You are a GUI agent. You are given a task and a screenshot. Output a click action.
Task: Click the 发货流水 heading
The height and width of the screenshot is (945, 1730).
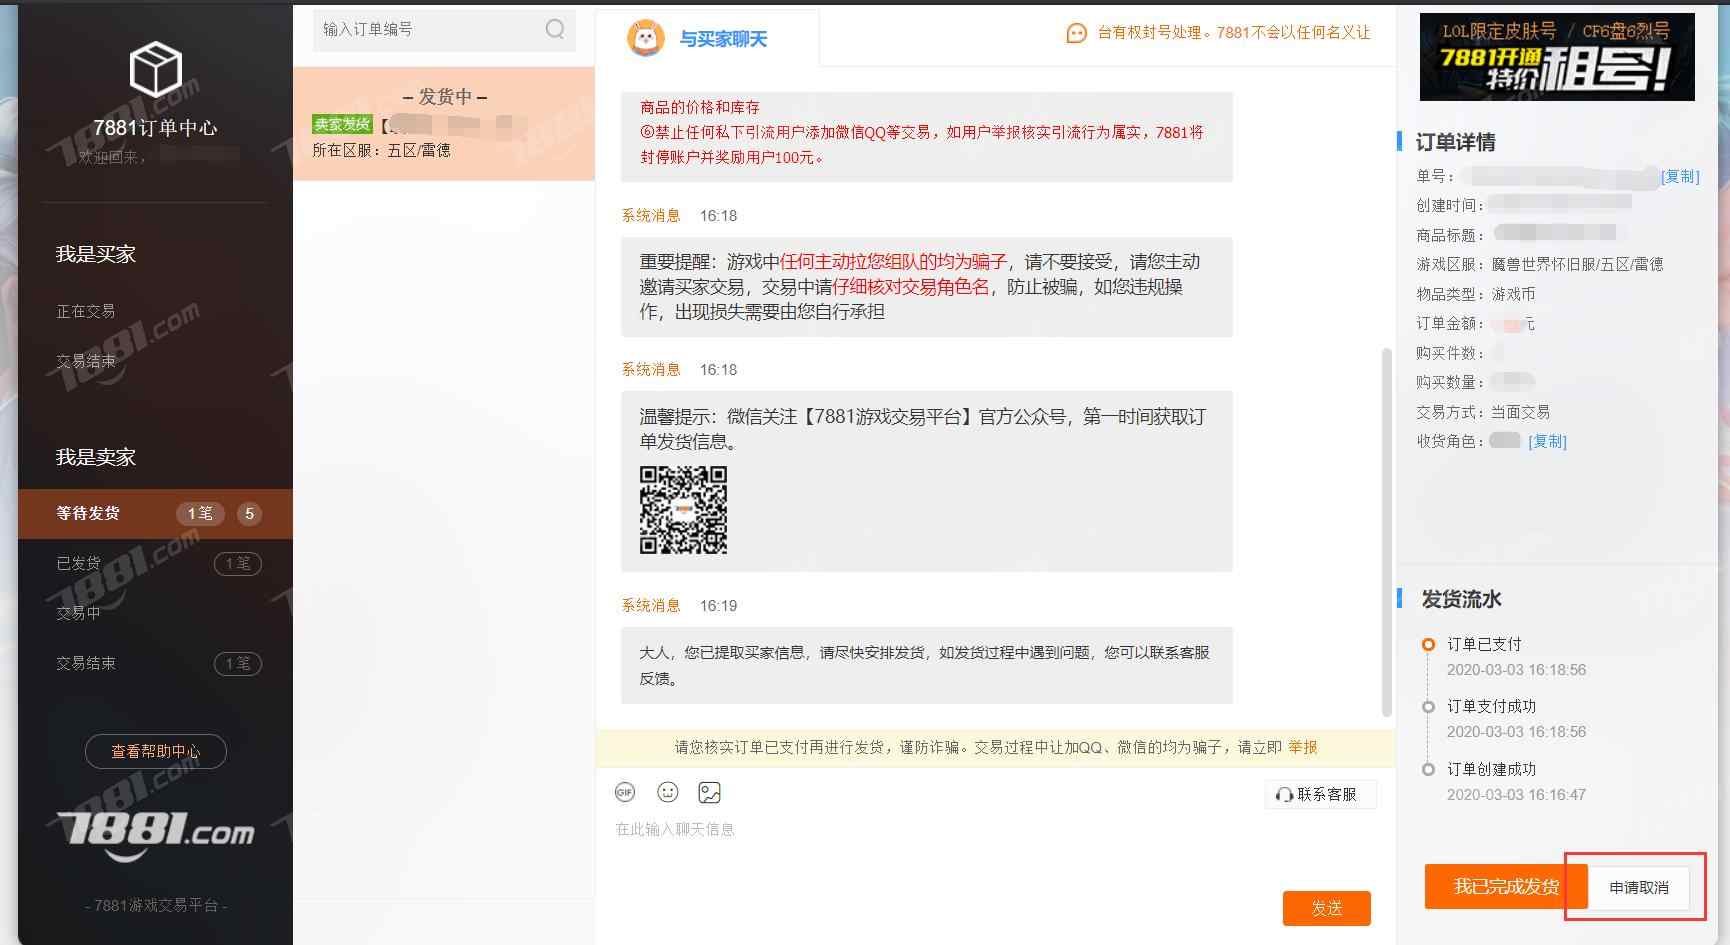click(1461, 599)
